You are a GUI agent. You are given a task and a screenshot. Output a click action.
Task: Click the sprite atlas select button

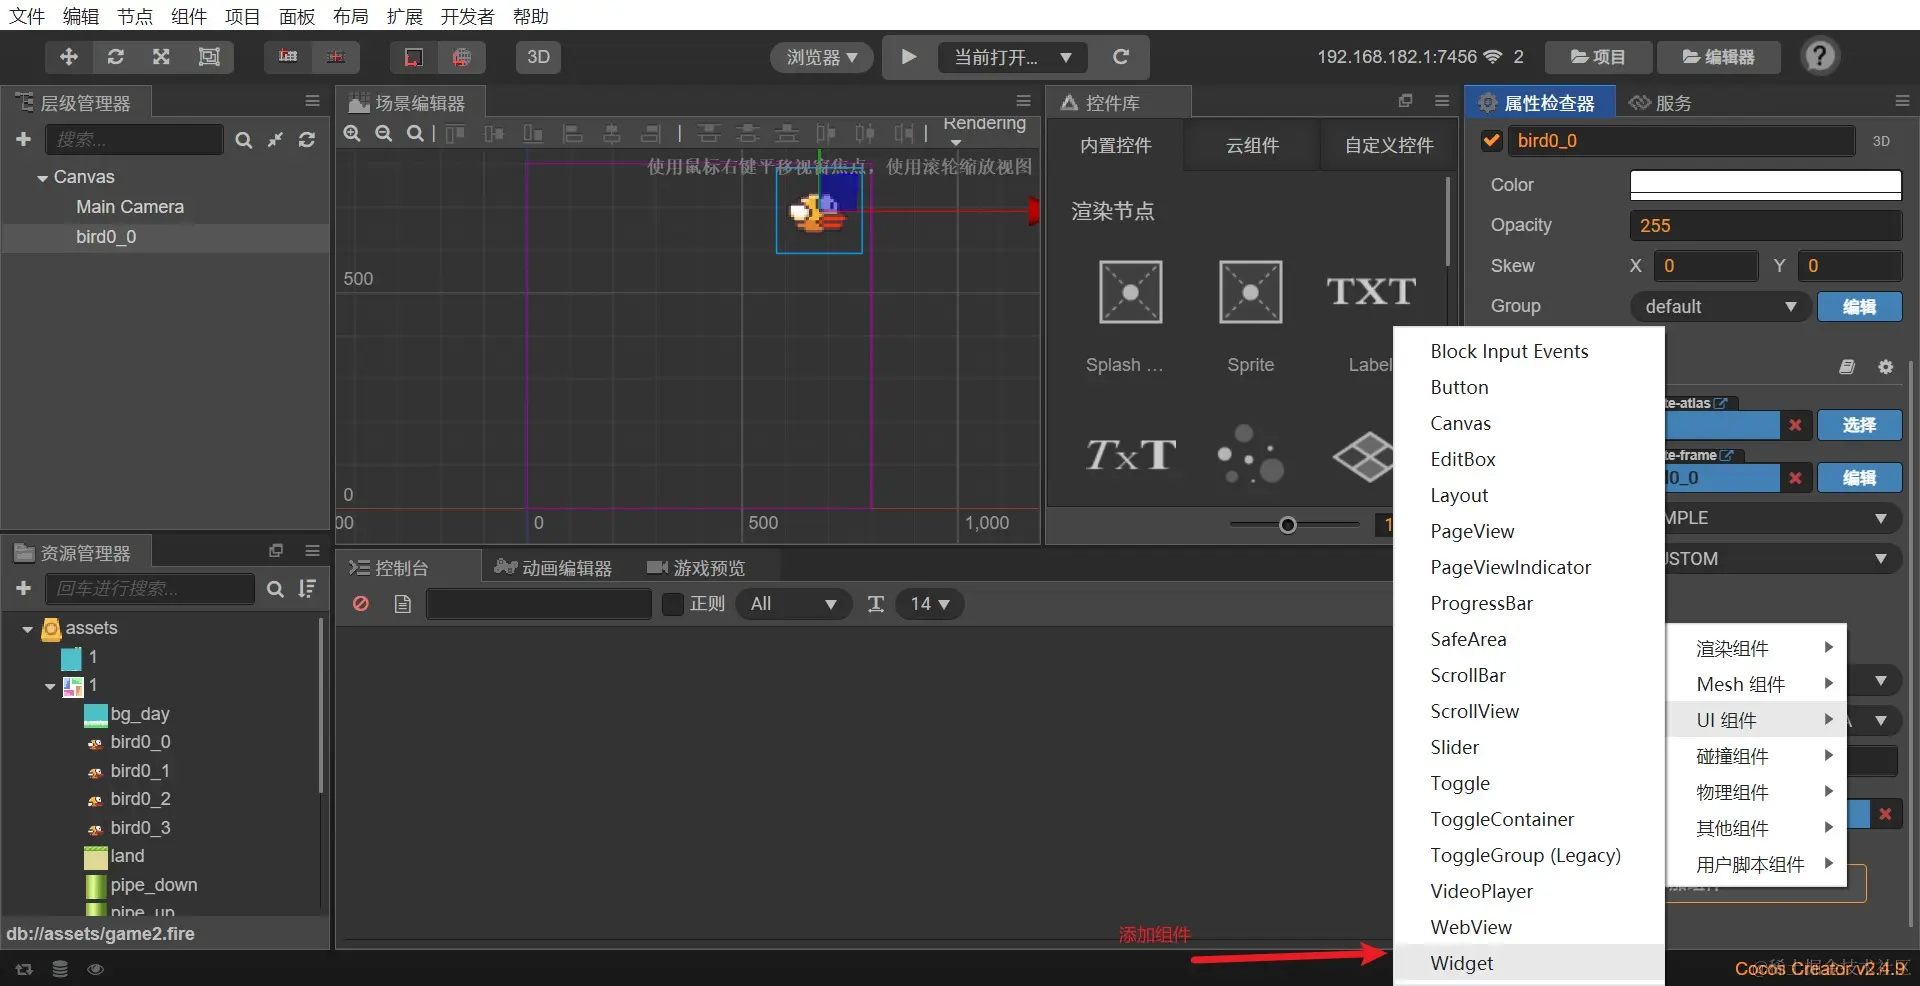(1859, 425)
